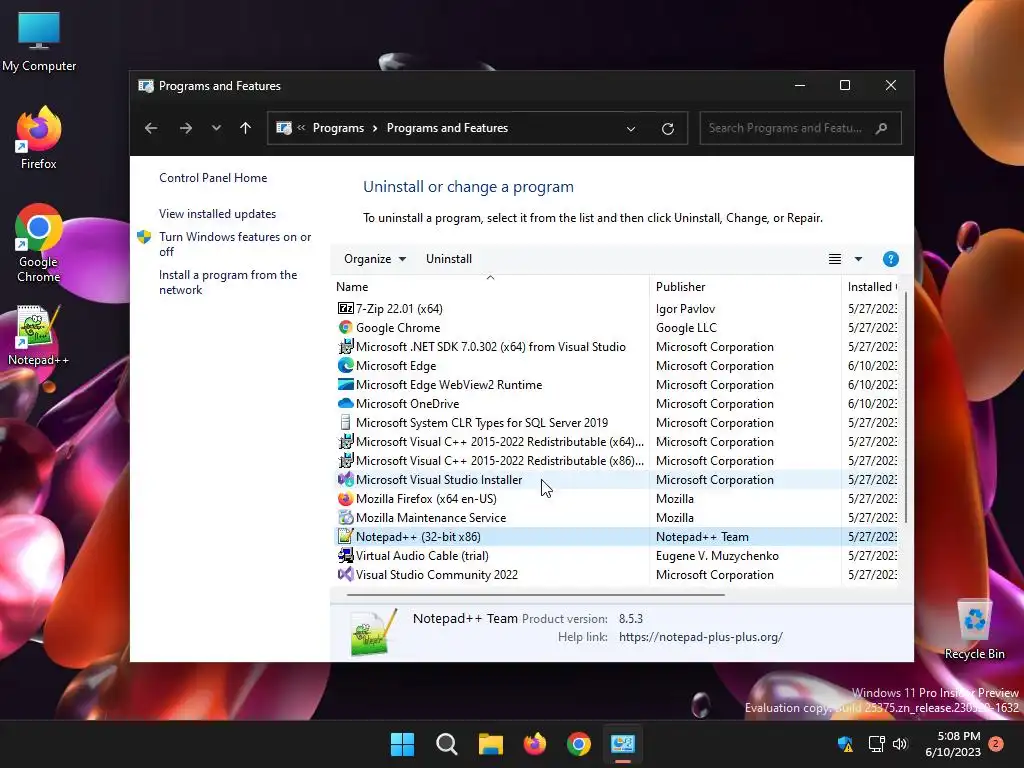This screenshot has width=1024, height=768.
Task: Go up one folder level
Action: pyautogui.click(x=246, y=128)
